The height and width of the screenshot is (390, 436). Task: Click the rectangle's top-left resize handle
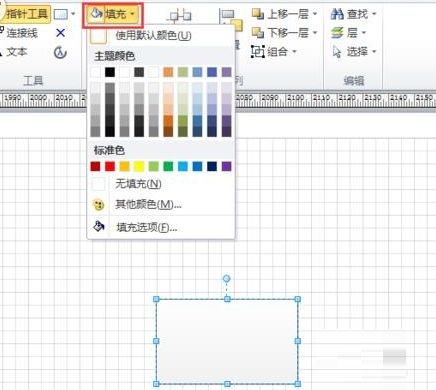click(156, 299)
